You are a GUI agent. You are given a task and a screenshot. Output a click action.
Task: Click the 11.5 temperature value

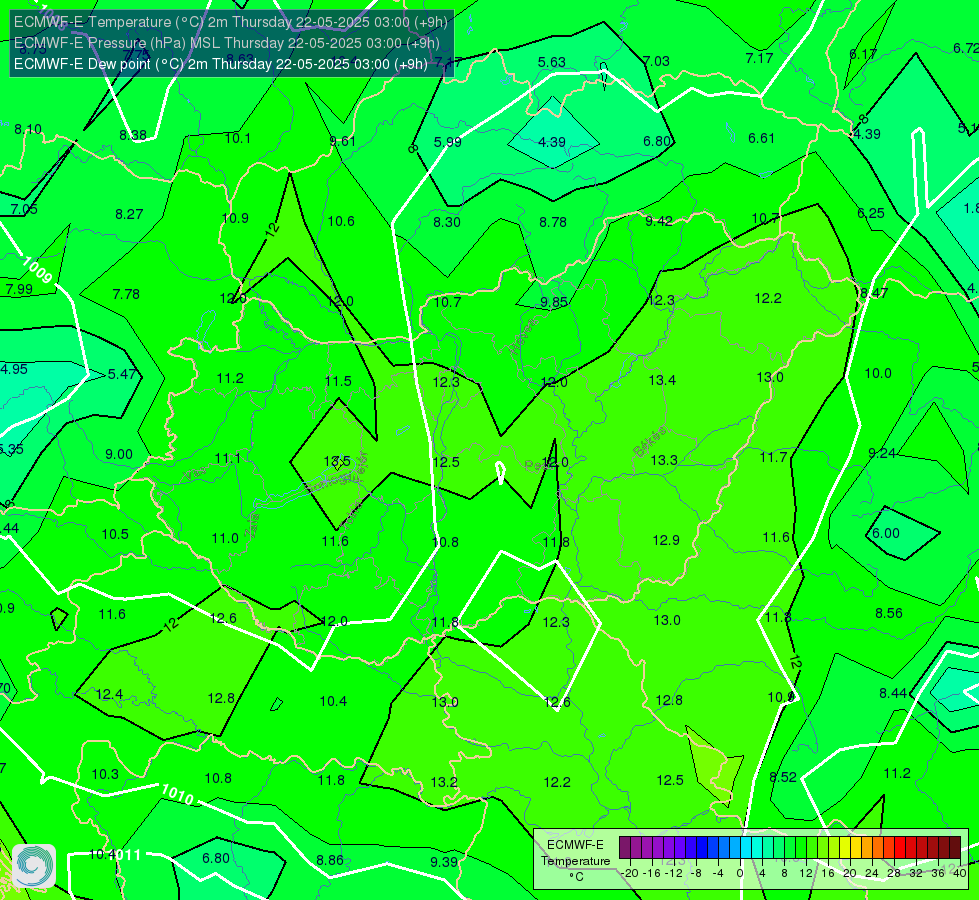(338, 381)
